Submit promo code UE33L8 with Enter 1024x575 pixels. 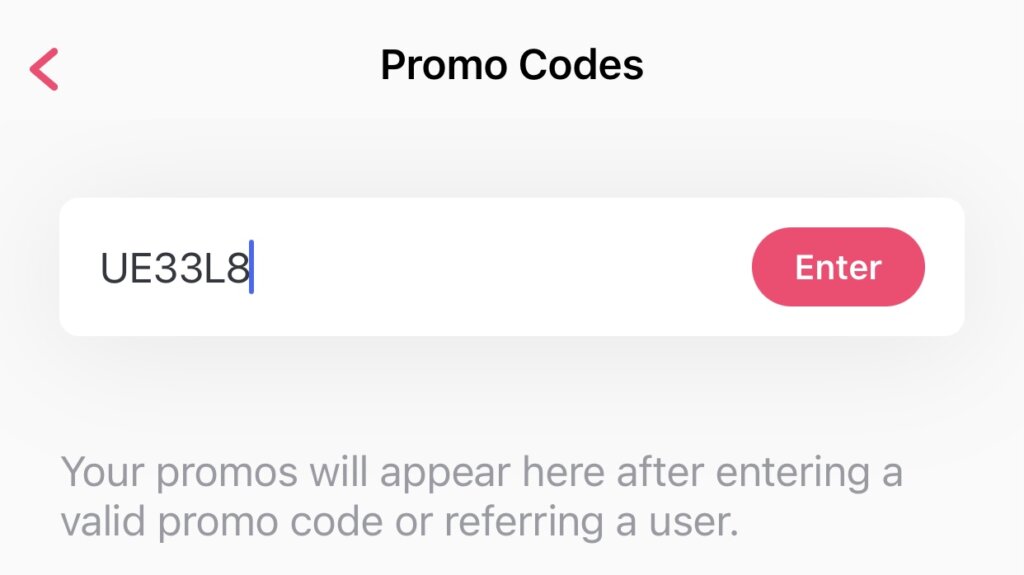tap(838, 267)
